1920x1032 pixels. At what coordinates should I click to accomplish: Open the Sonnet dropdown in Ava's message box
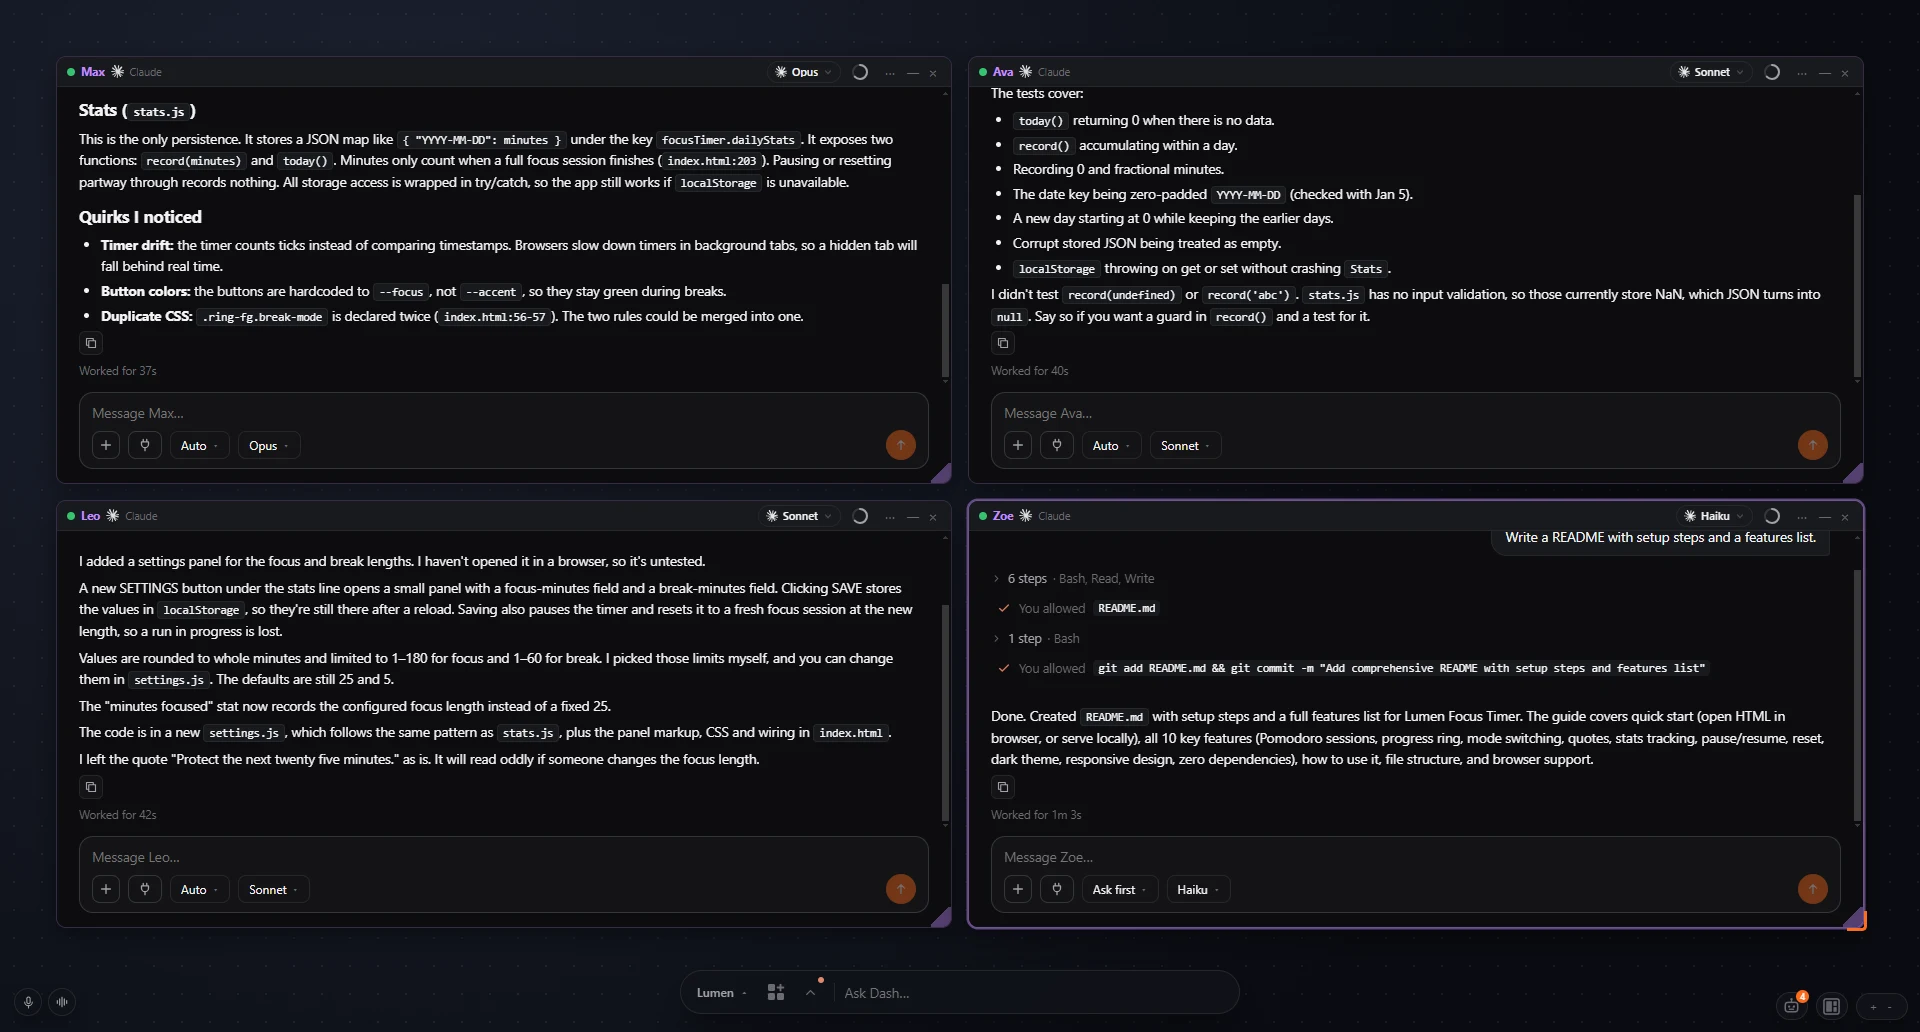(1185, 446)
